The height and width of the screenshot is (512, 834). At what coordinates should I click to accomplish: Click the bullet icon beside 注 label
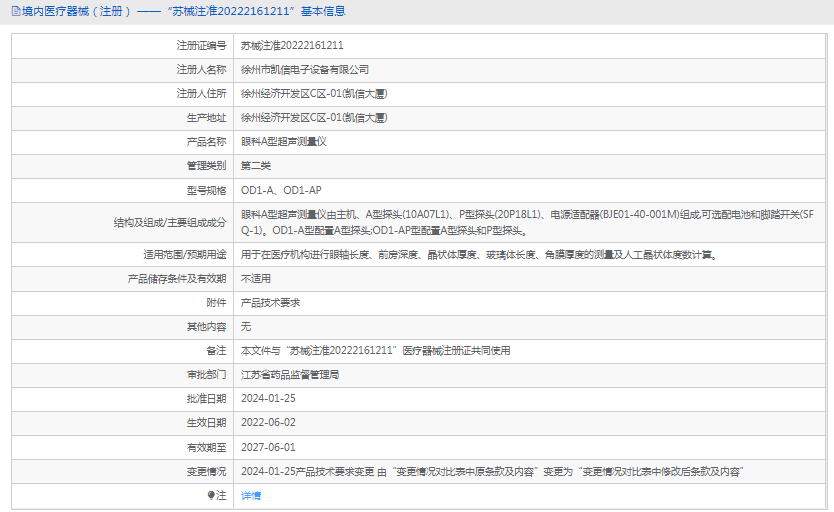tap(211, 496)
